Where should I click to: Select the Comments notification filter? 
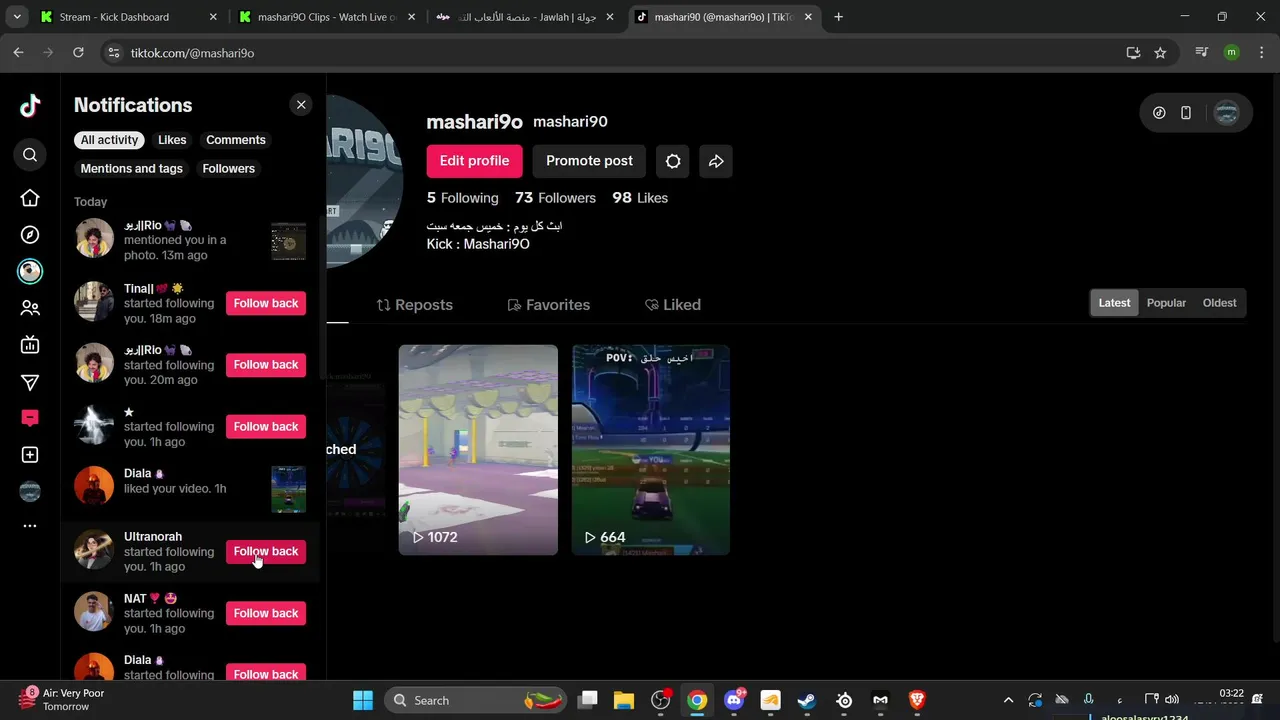point(236,140)
